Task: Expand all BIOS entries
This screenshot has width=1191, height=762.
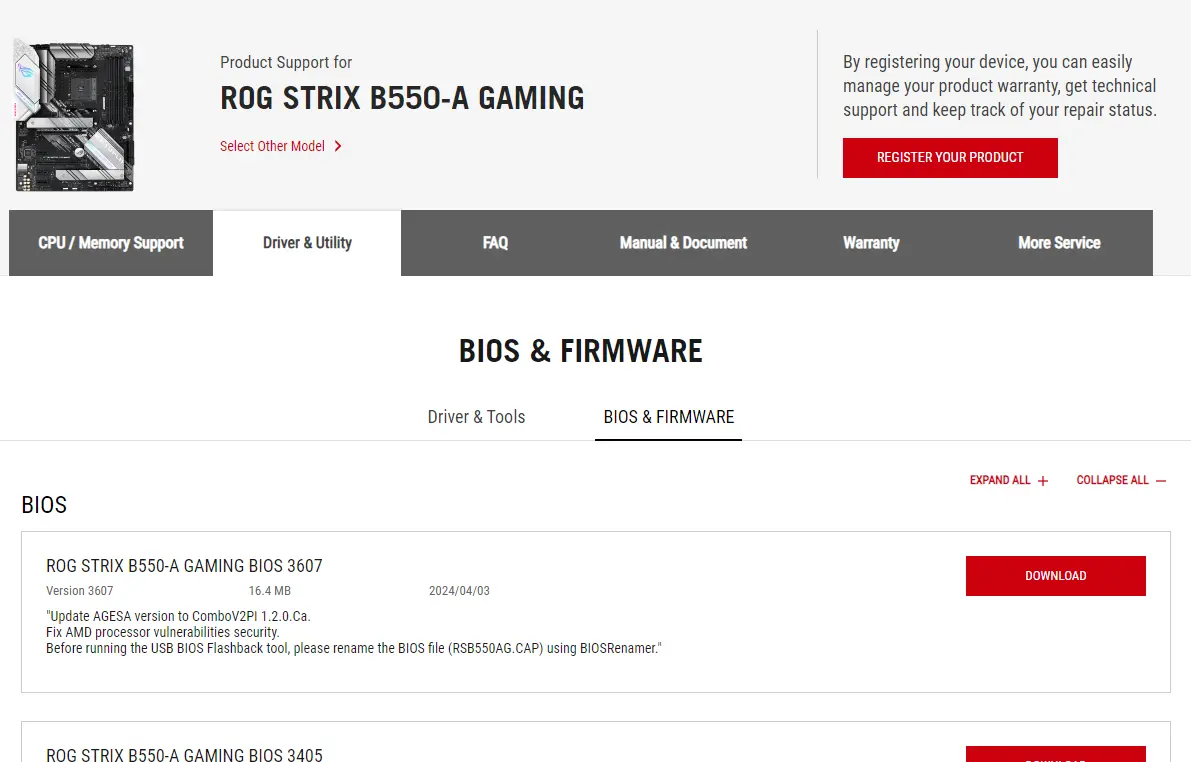Action: 1009,480
